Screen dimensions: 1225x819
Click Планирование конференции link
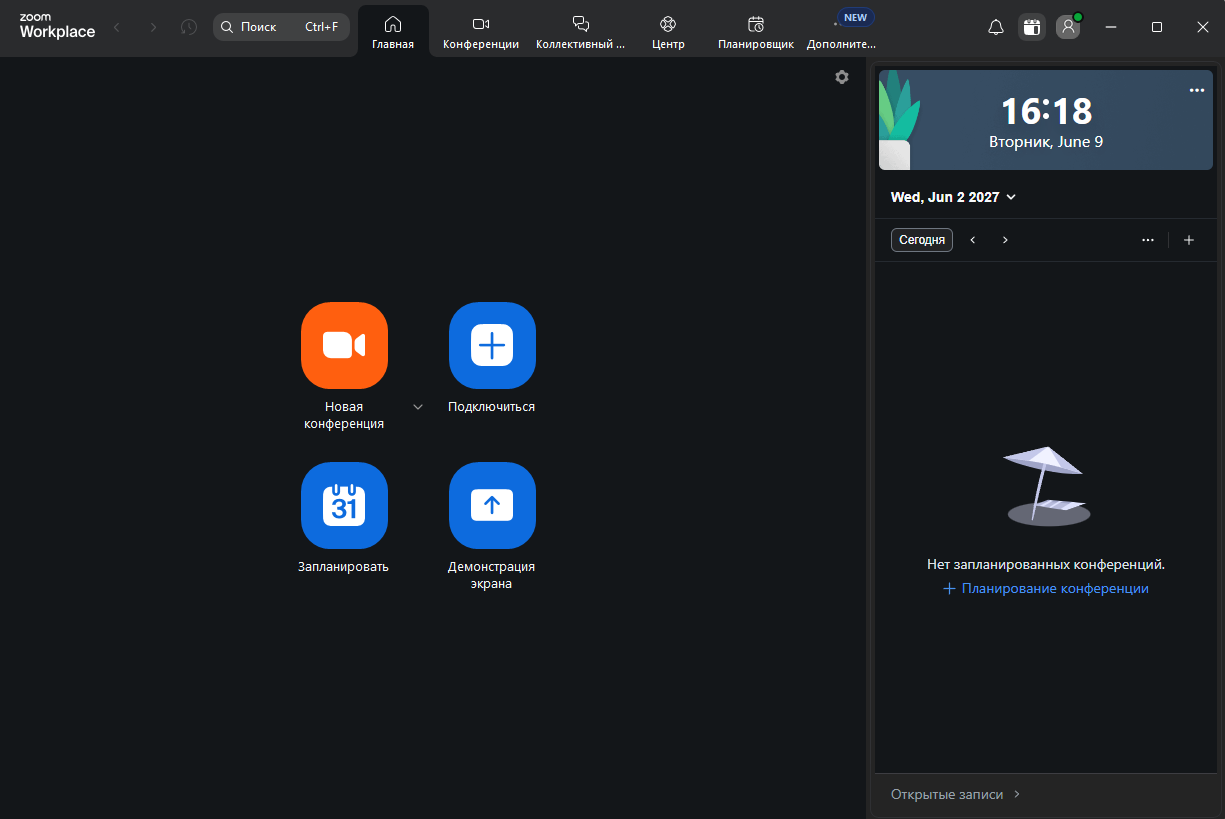[x=1046, y=589]
